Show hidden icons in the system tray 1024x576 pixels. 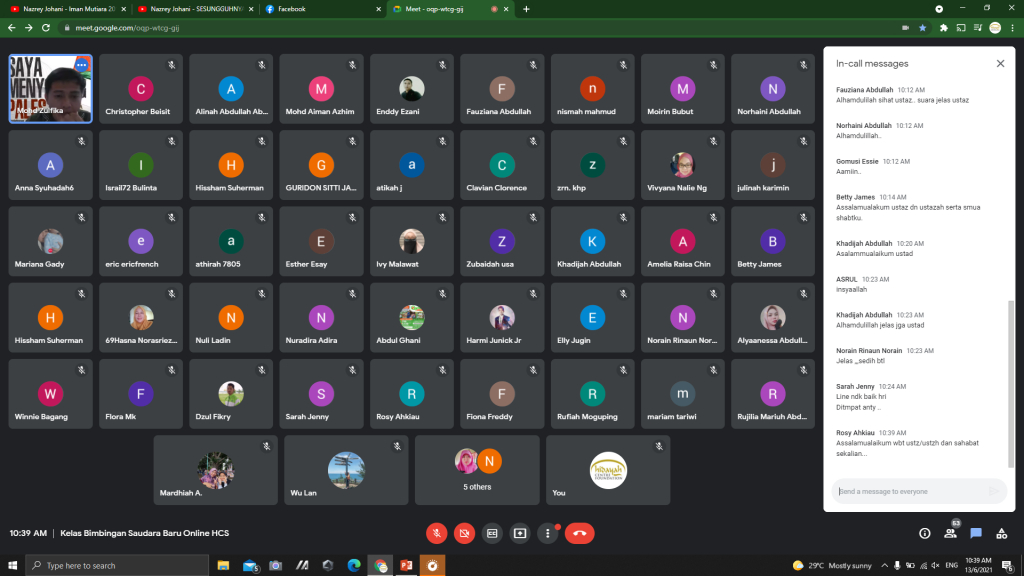[x=883, y=565]
